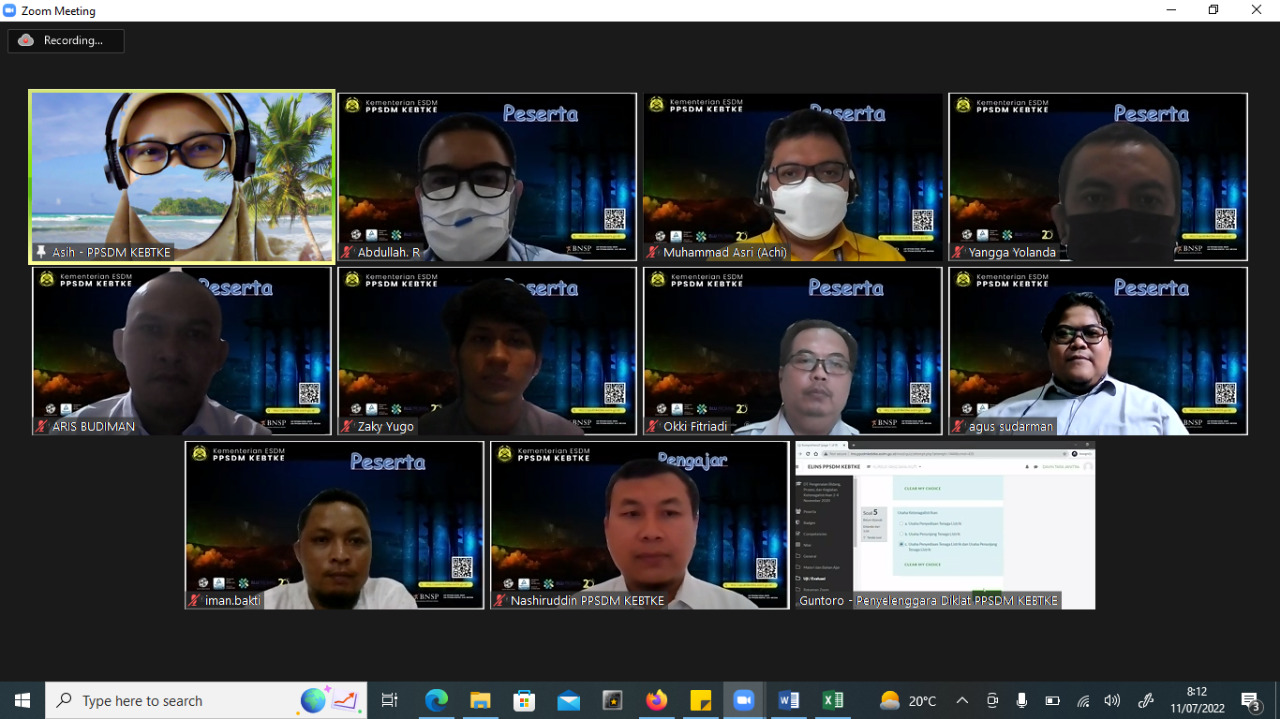Open Excel from the taskbar

832,700
